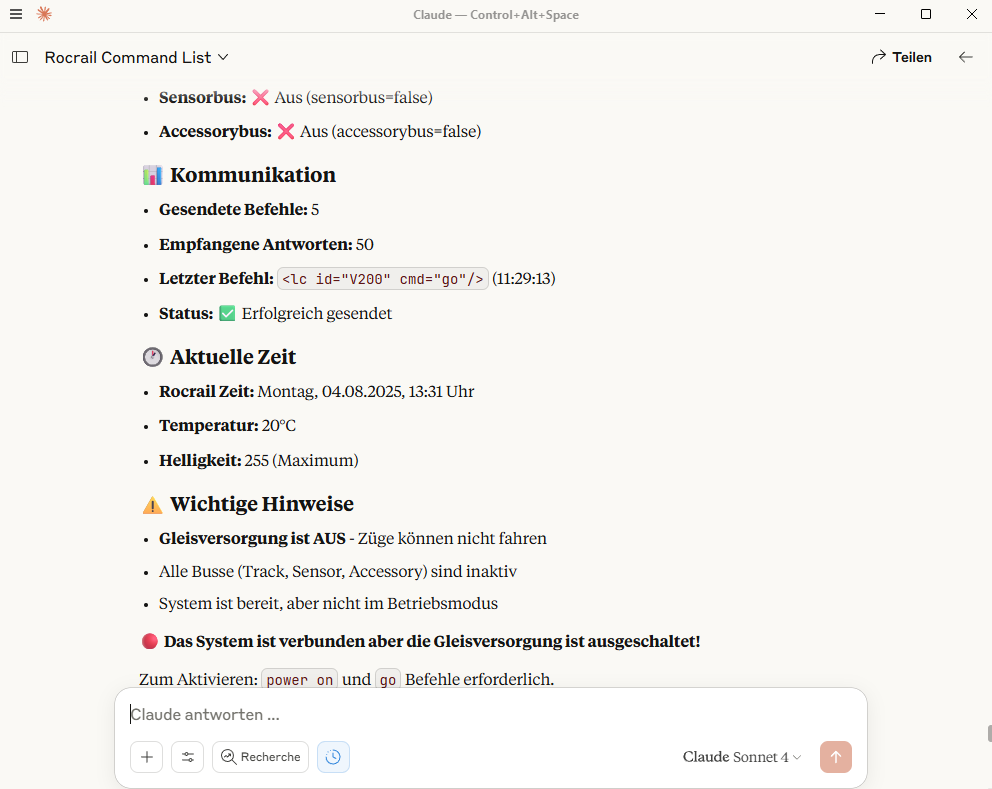Click the chevron beside Rocrail Command List

click(223, 58)
